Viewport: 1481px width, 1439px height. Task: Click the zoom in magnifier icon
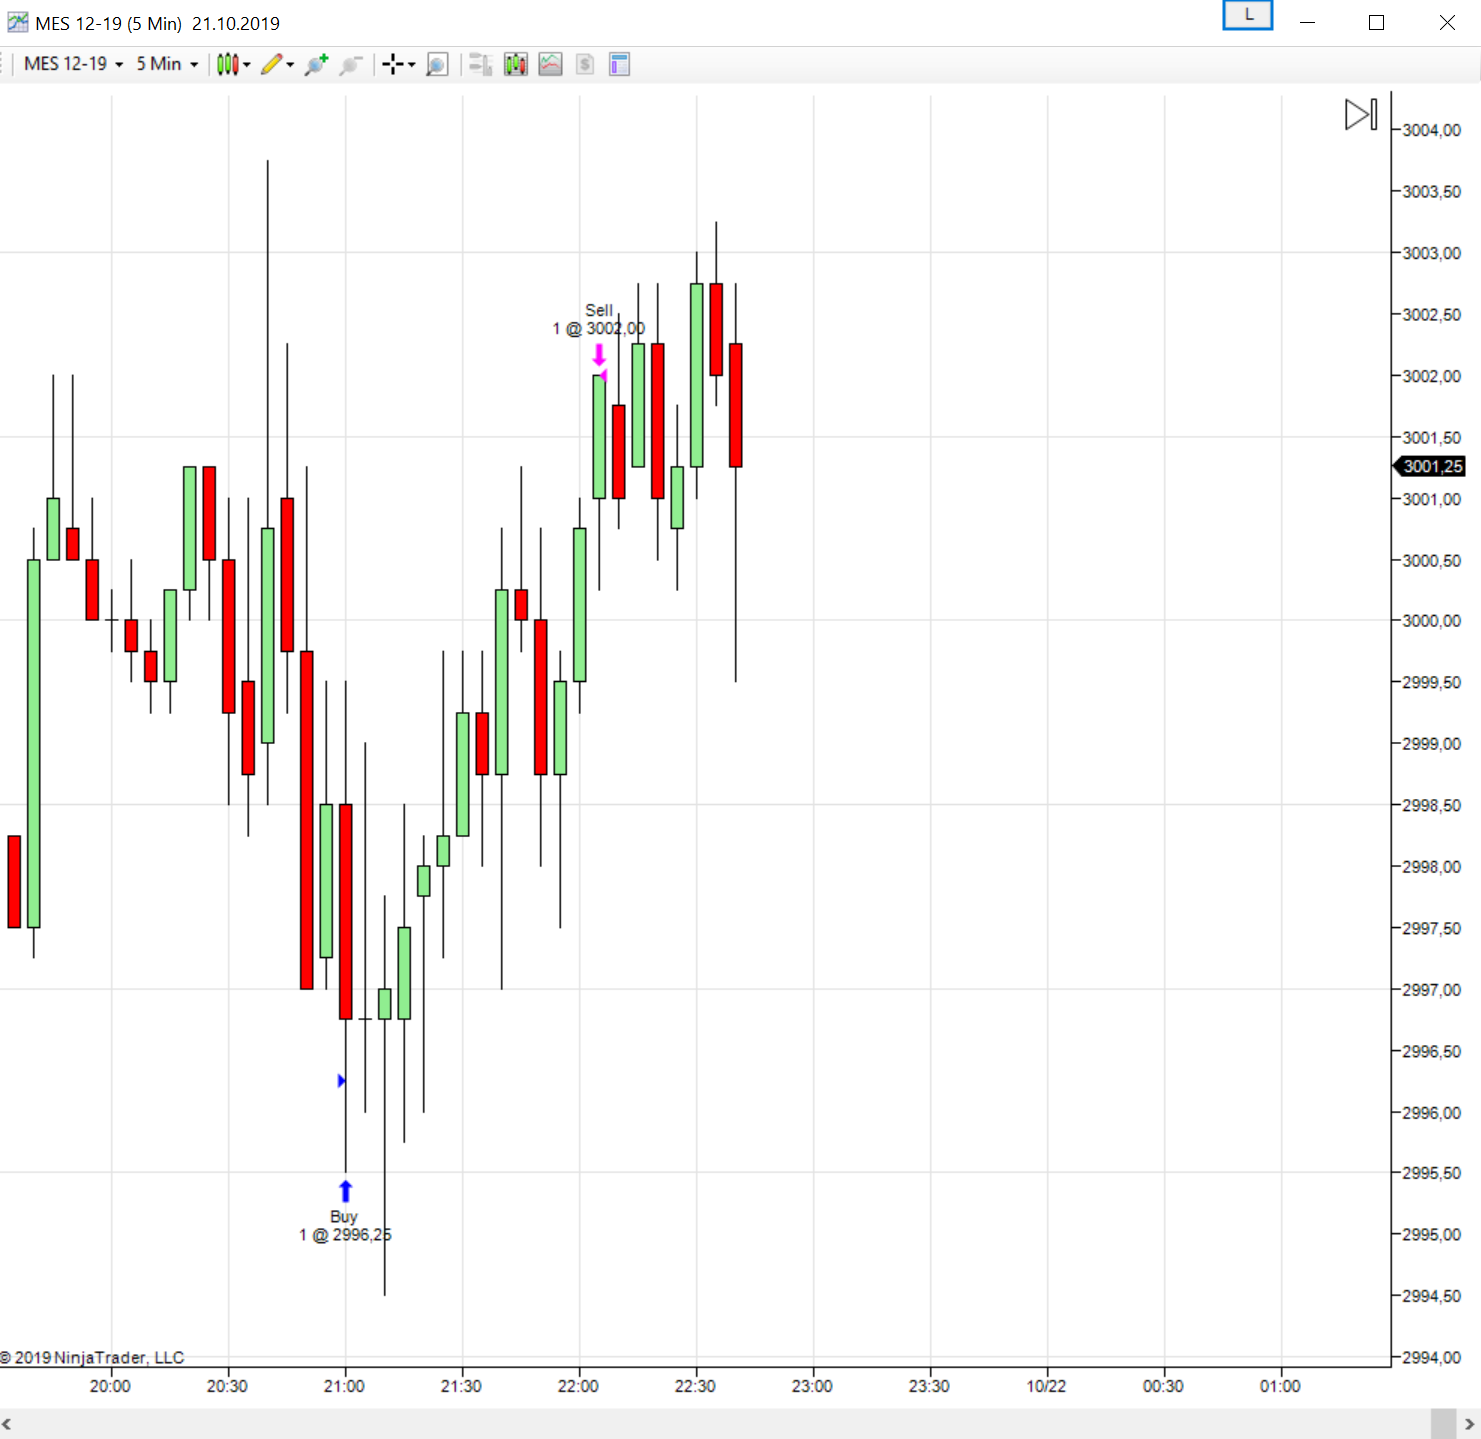(316, 65)
